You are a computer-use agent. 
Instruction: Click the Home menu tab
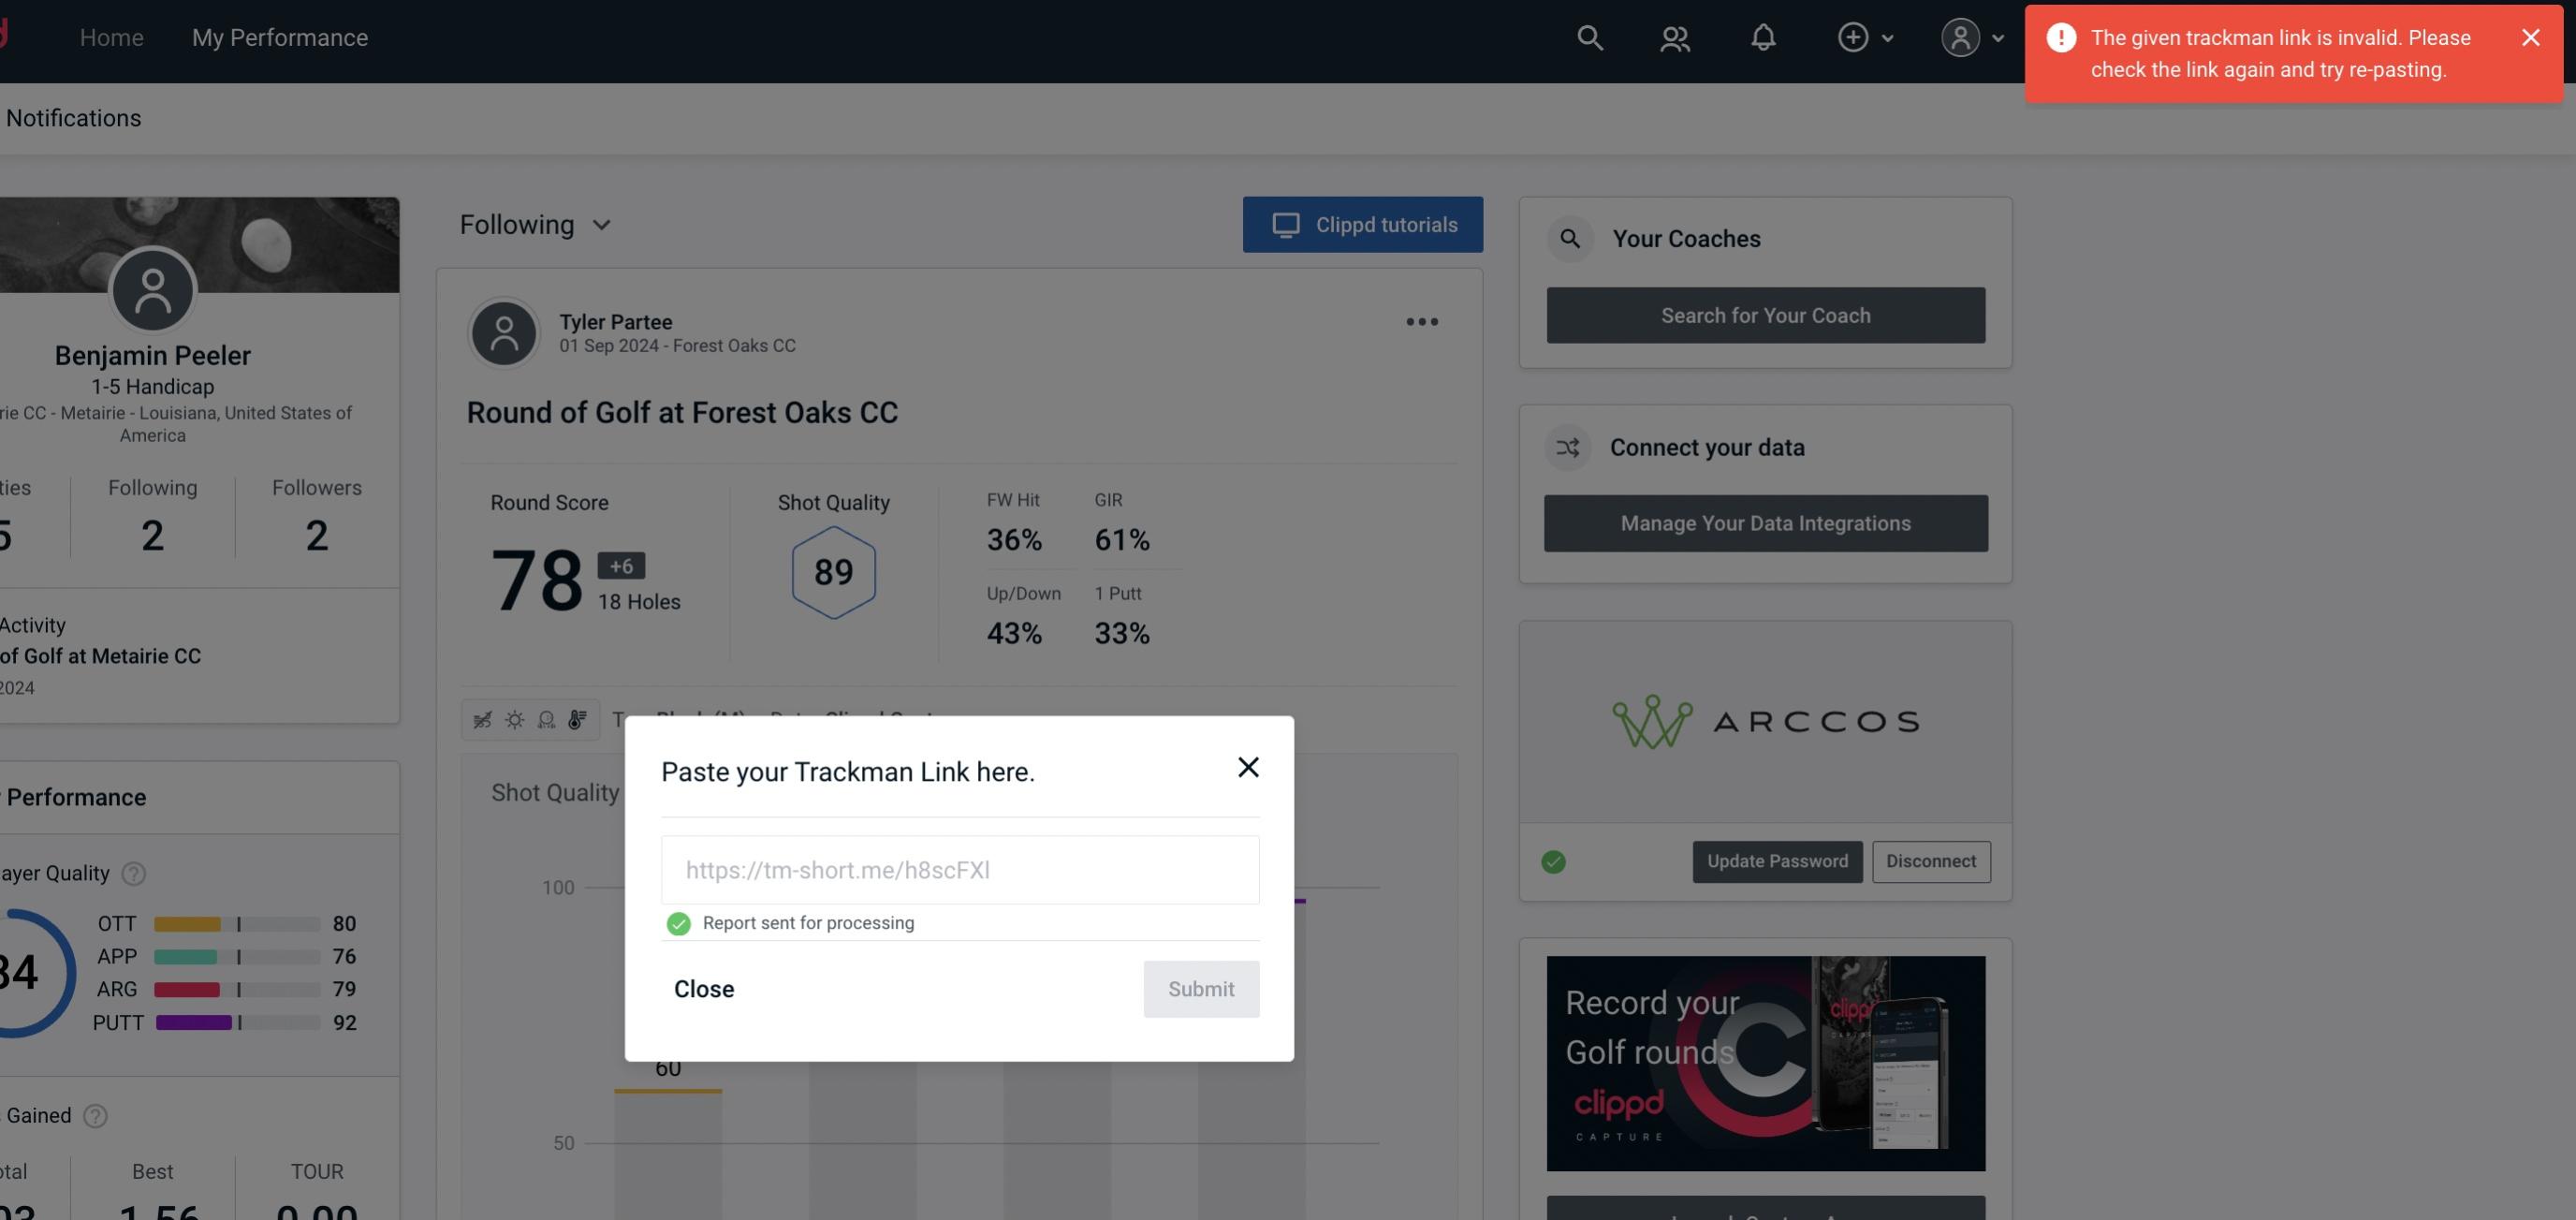pos(111,37)
